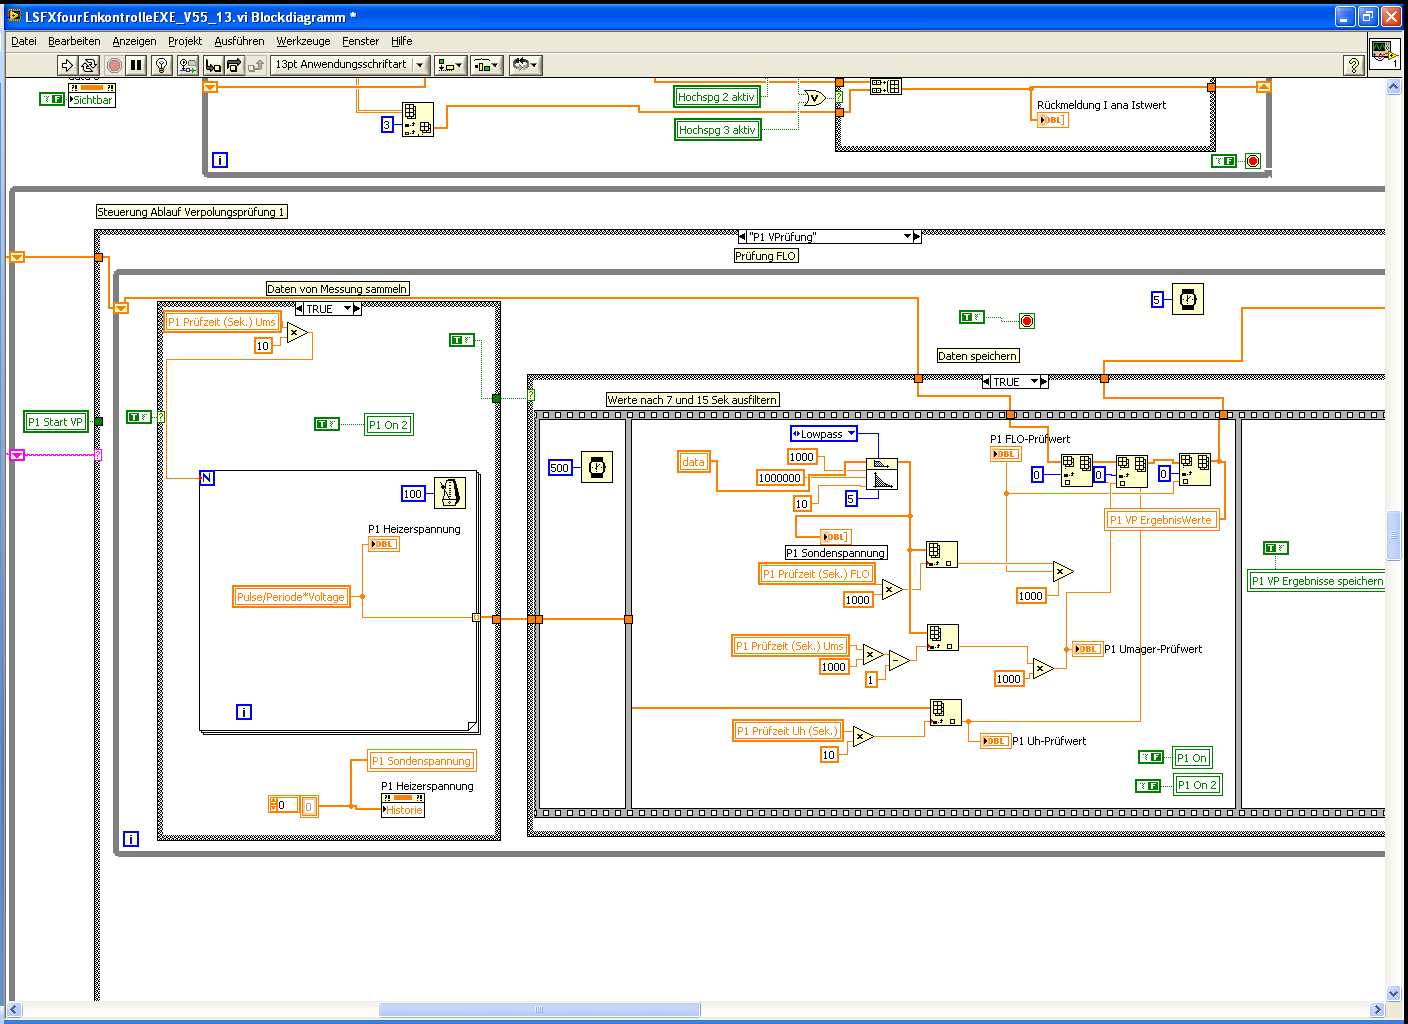Viewport: 1408px width, 1024px height.
Task: Select the P1 VP Ergebnisse speichern terminal
Action: (1317, 581)
